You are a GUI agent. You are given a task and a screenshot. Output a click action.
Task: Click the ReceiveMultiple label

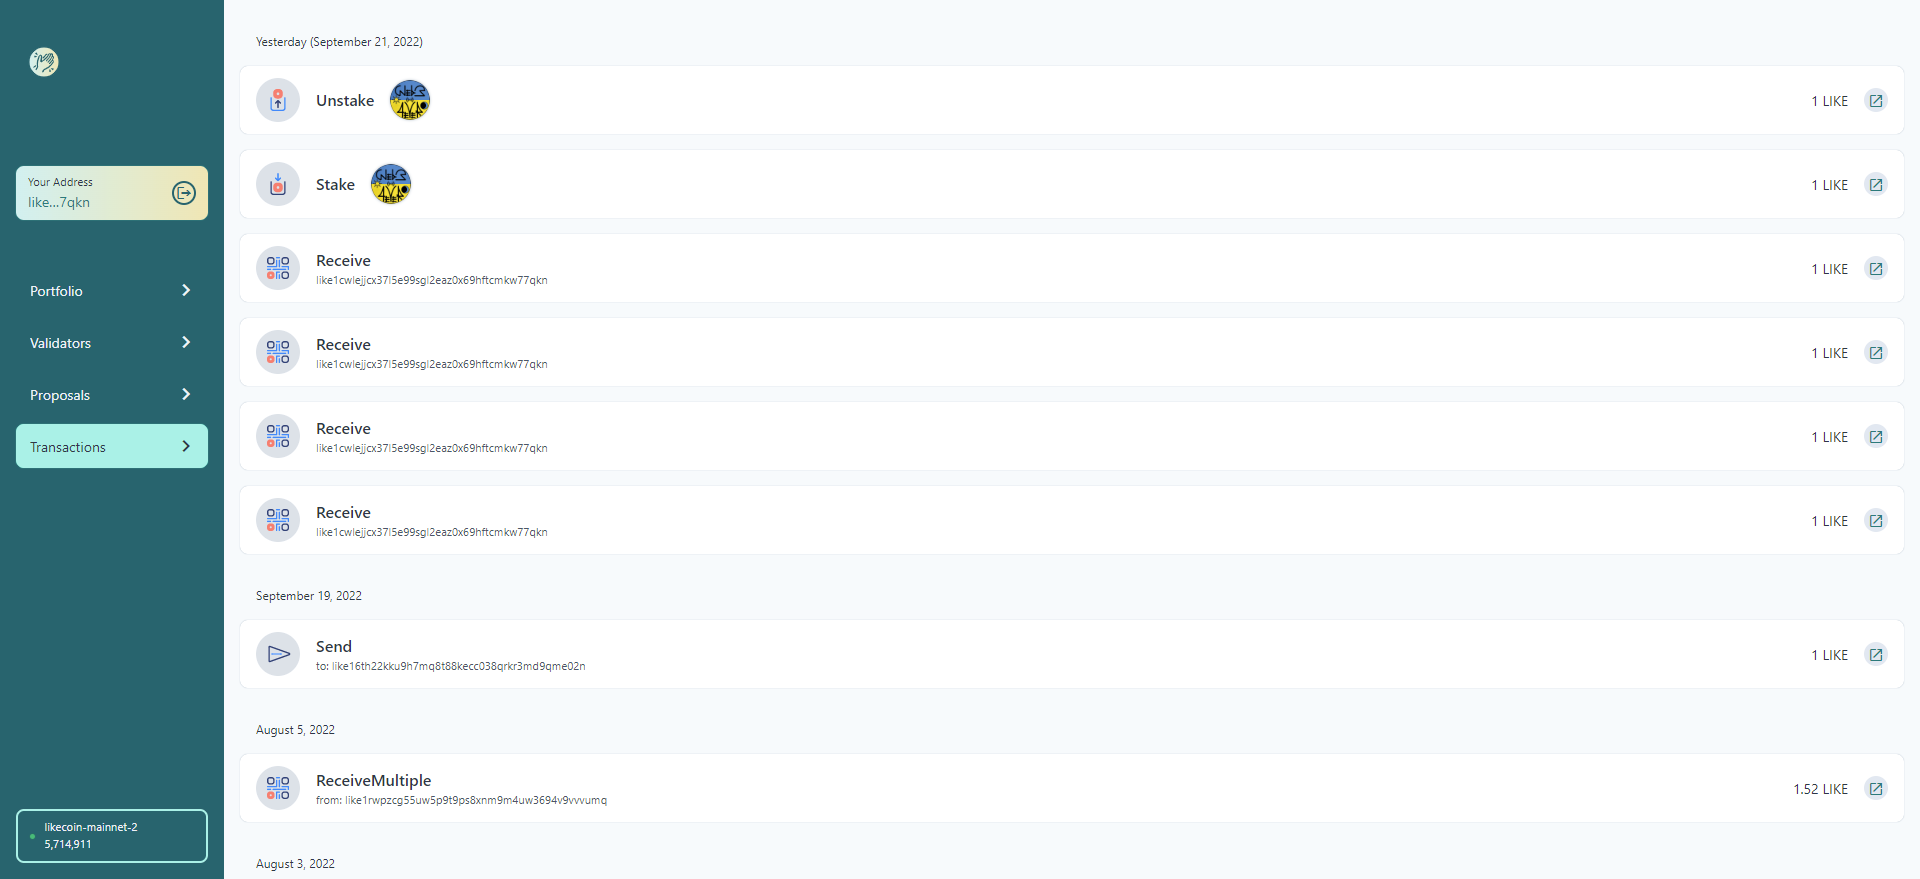(x=374, y=780)
